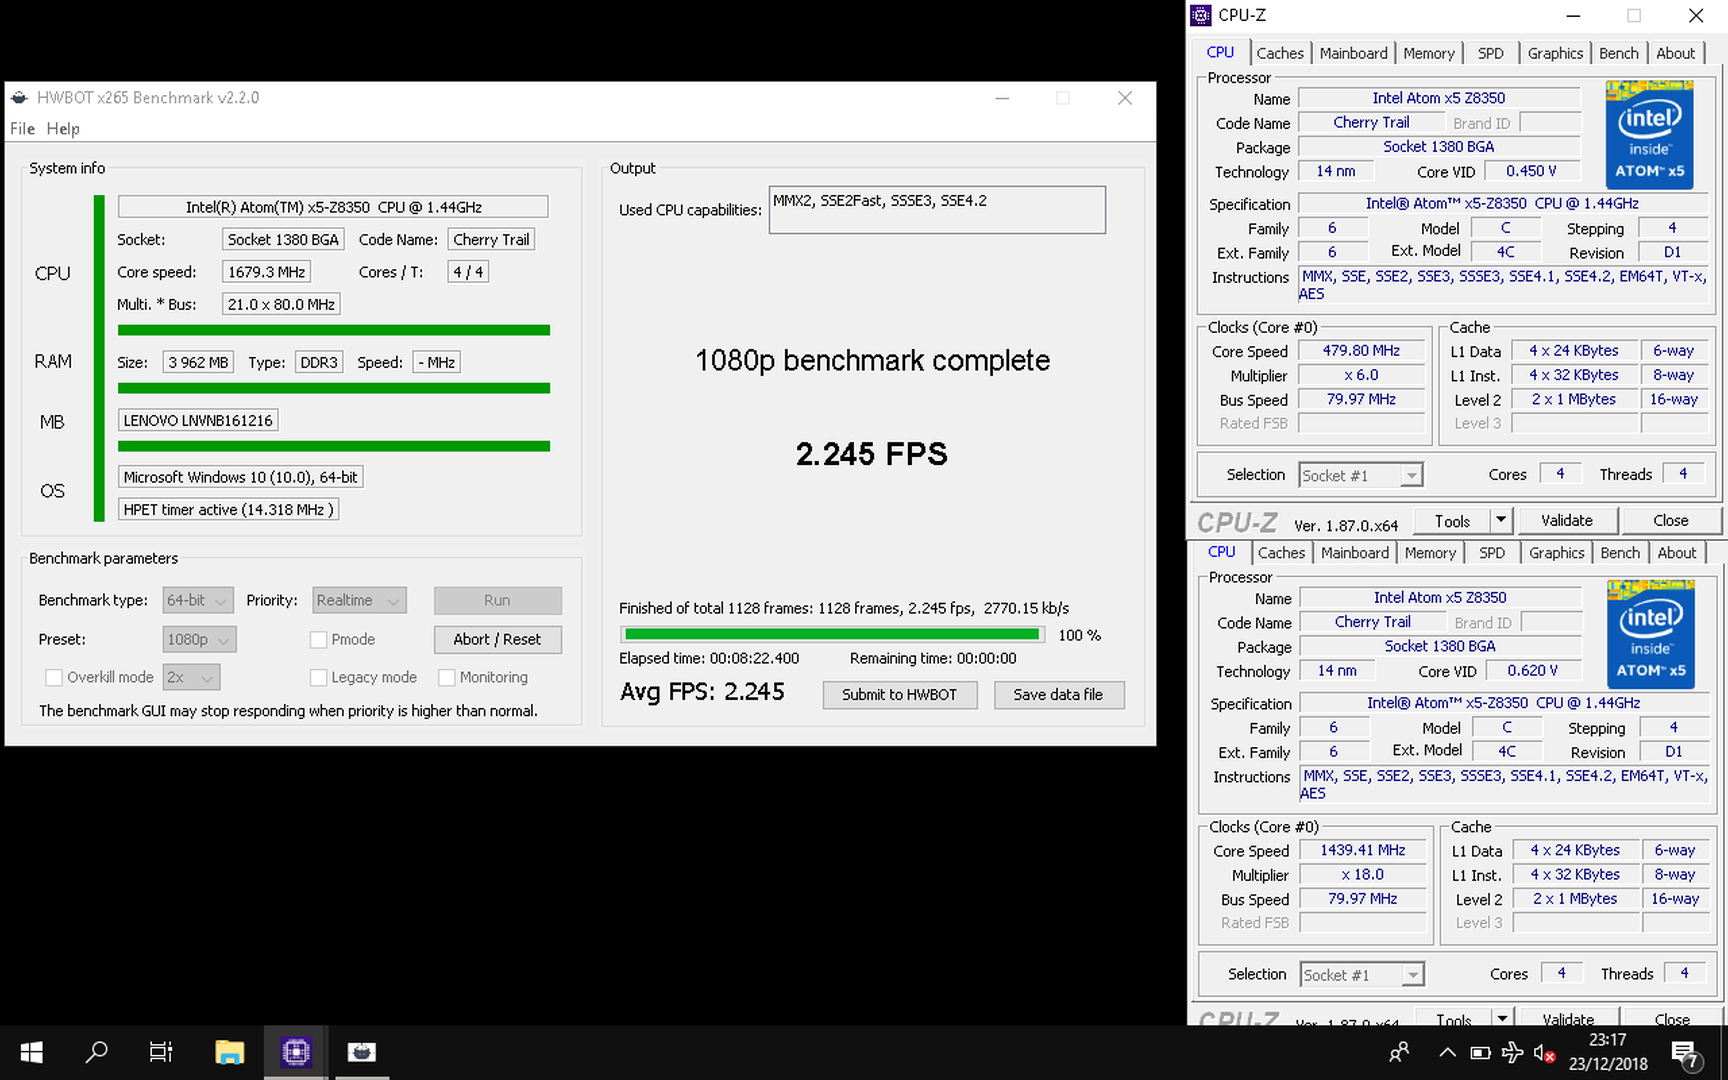Viewport: 1728px width, 1080px height.
Task: Open Help menu in HWBOT benchmark
Action: coord(63,129)
